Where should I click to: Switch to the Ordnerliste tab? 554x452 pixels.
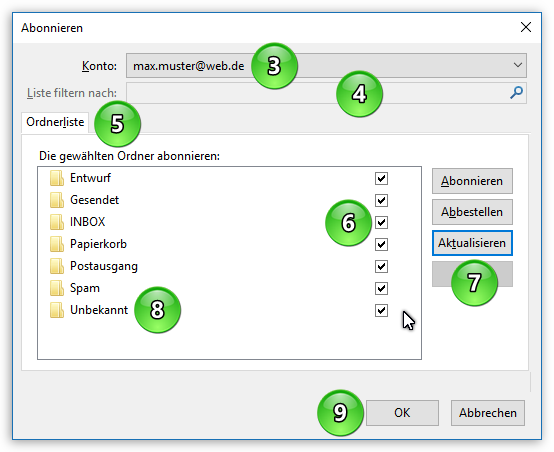coord(55,122)
